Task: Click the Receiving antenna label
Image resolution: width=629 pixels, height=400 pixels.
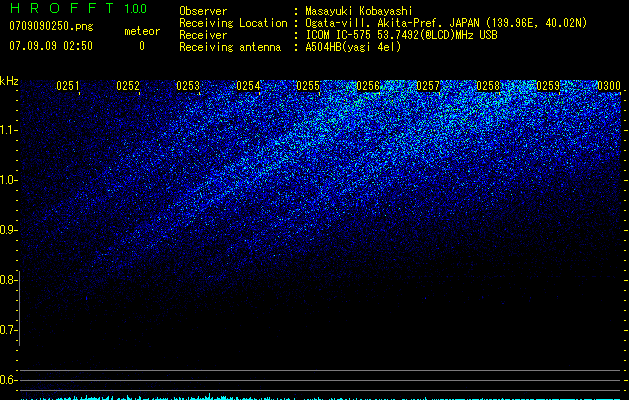Action: [x=230, y=47]
